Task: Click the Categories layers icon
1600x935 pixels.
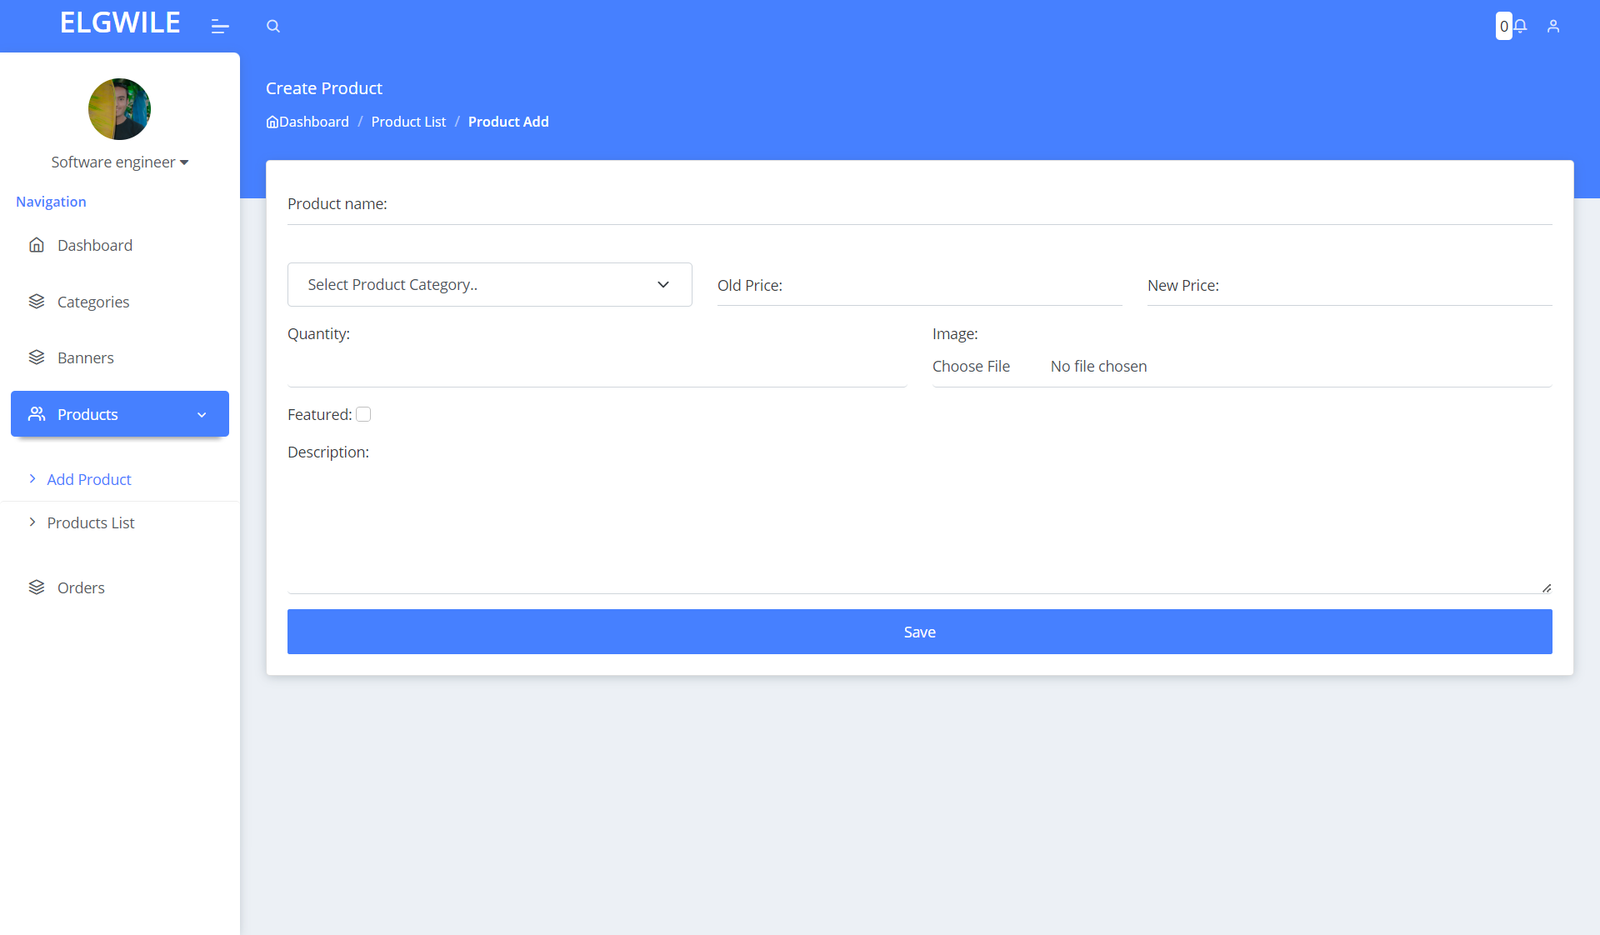Action: 37,302
